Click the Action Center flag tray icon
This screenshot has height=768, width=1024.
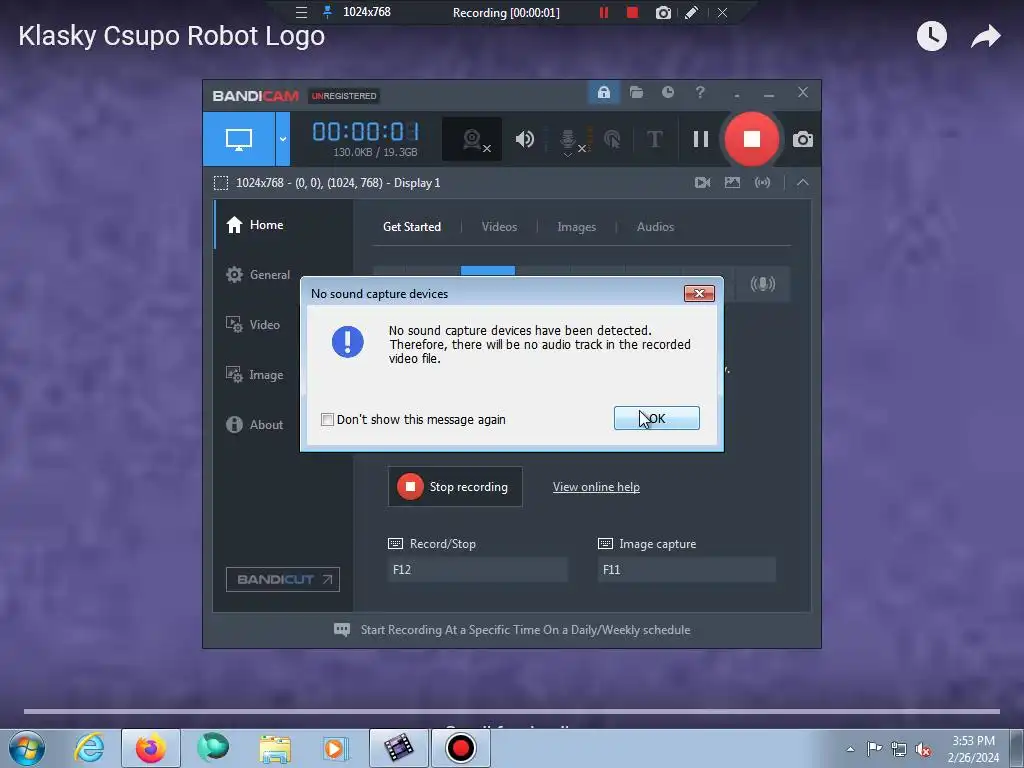pyautogui.click(x=874, y=749)
